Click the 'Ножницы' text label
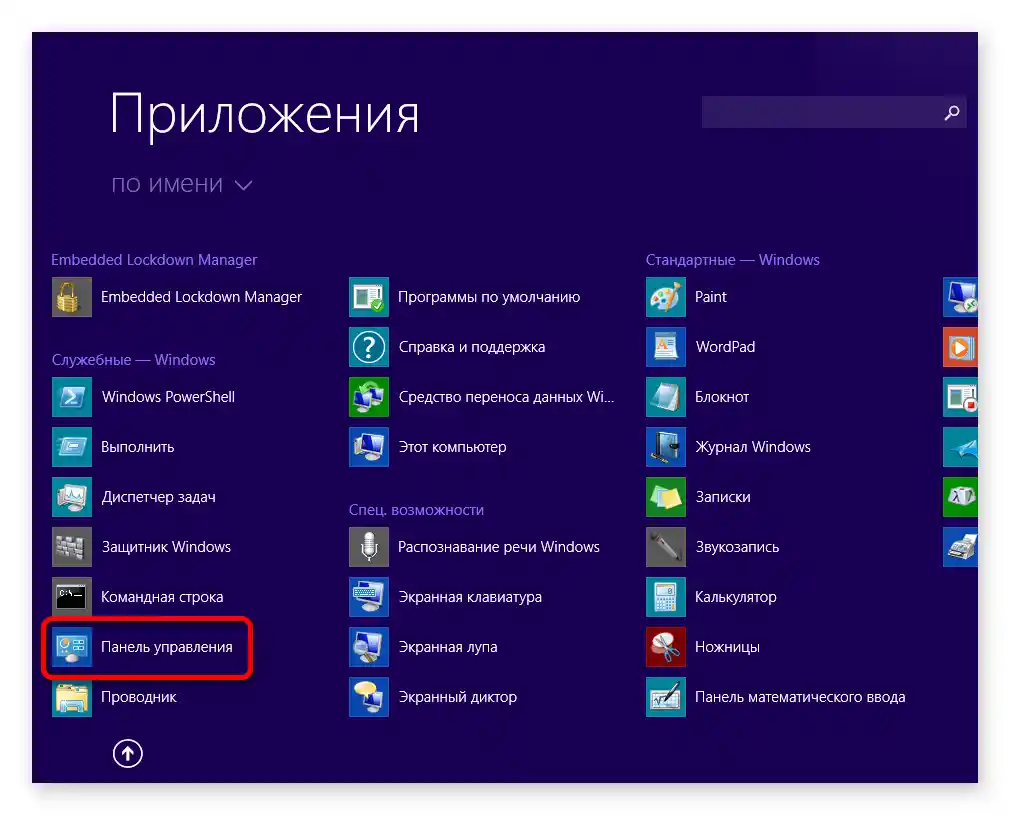 point(727,647)
